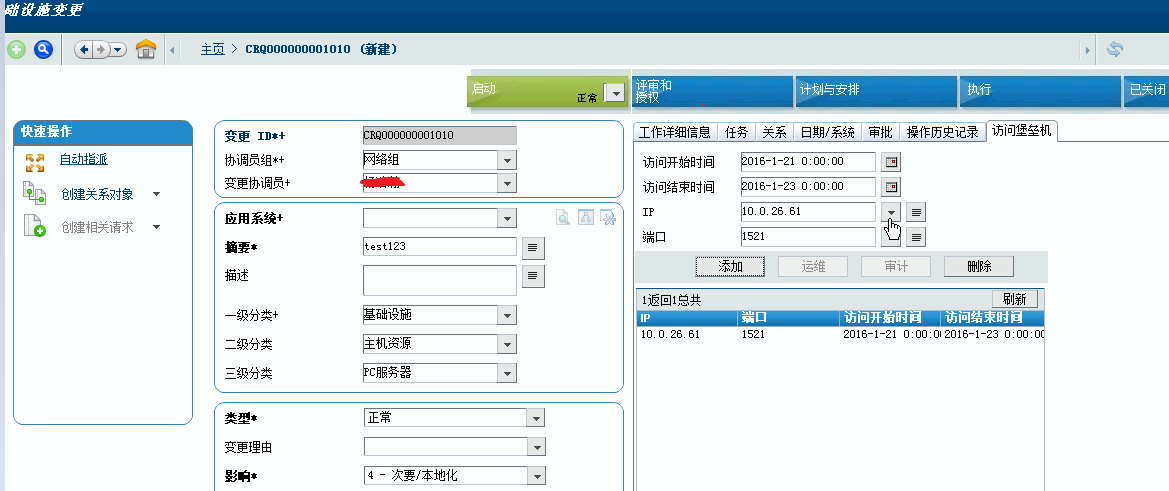Click the blue search magnifier icon
Viewport: 1169px width, 491px height.
click(x=43, y=49)
